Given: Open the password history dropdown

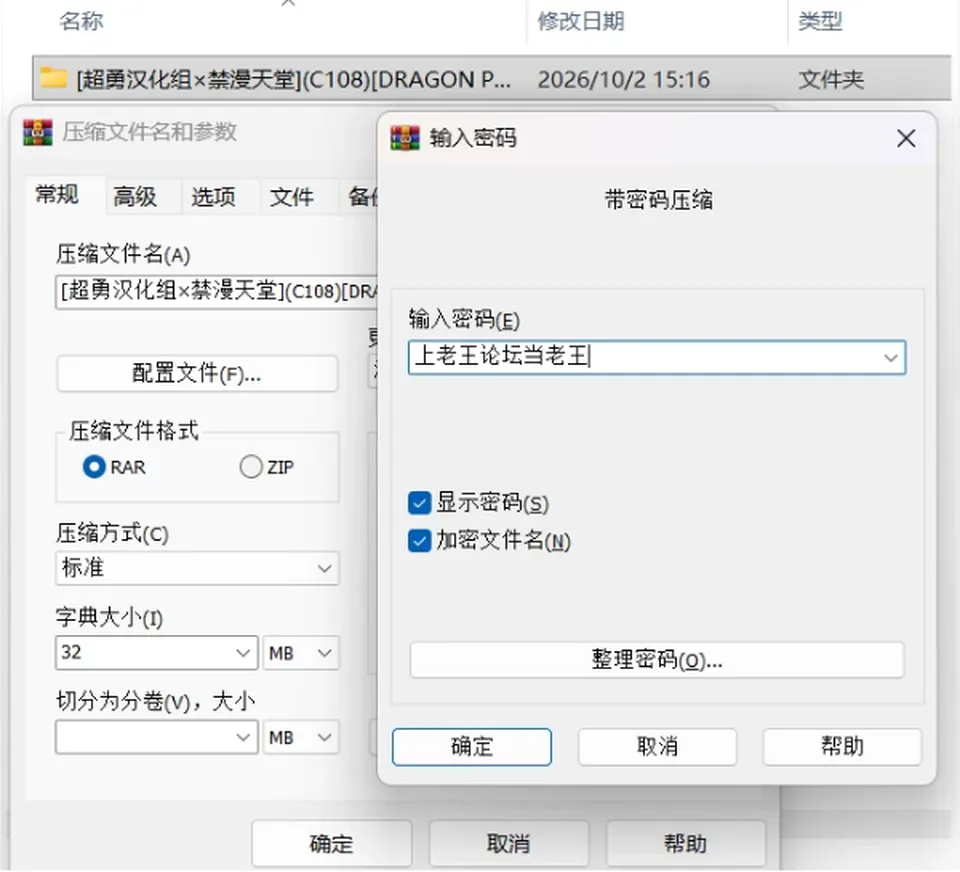Looking at the screenshot, I should [x=891, y=358].
